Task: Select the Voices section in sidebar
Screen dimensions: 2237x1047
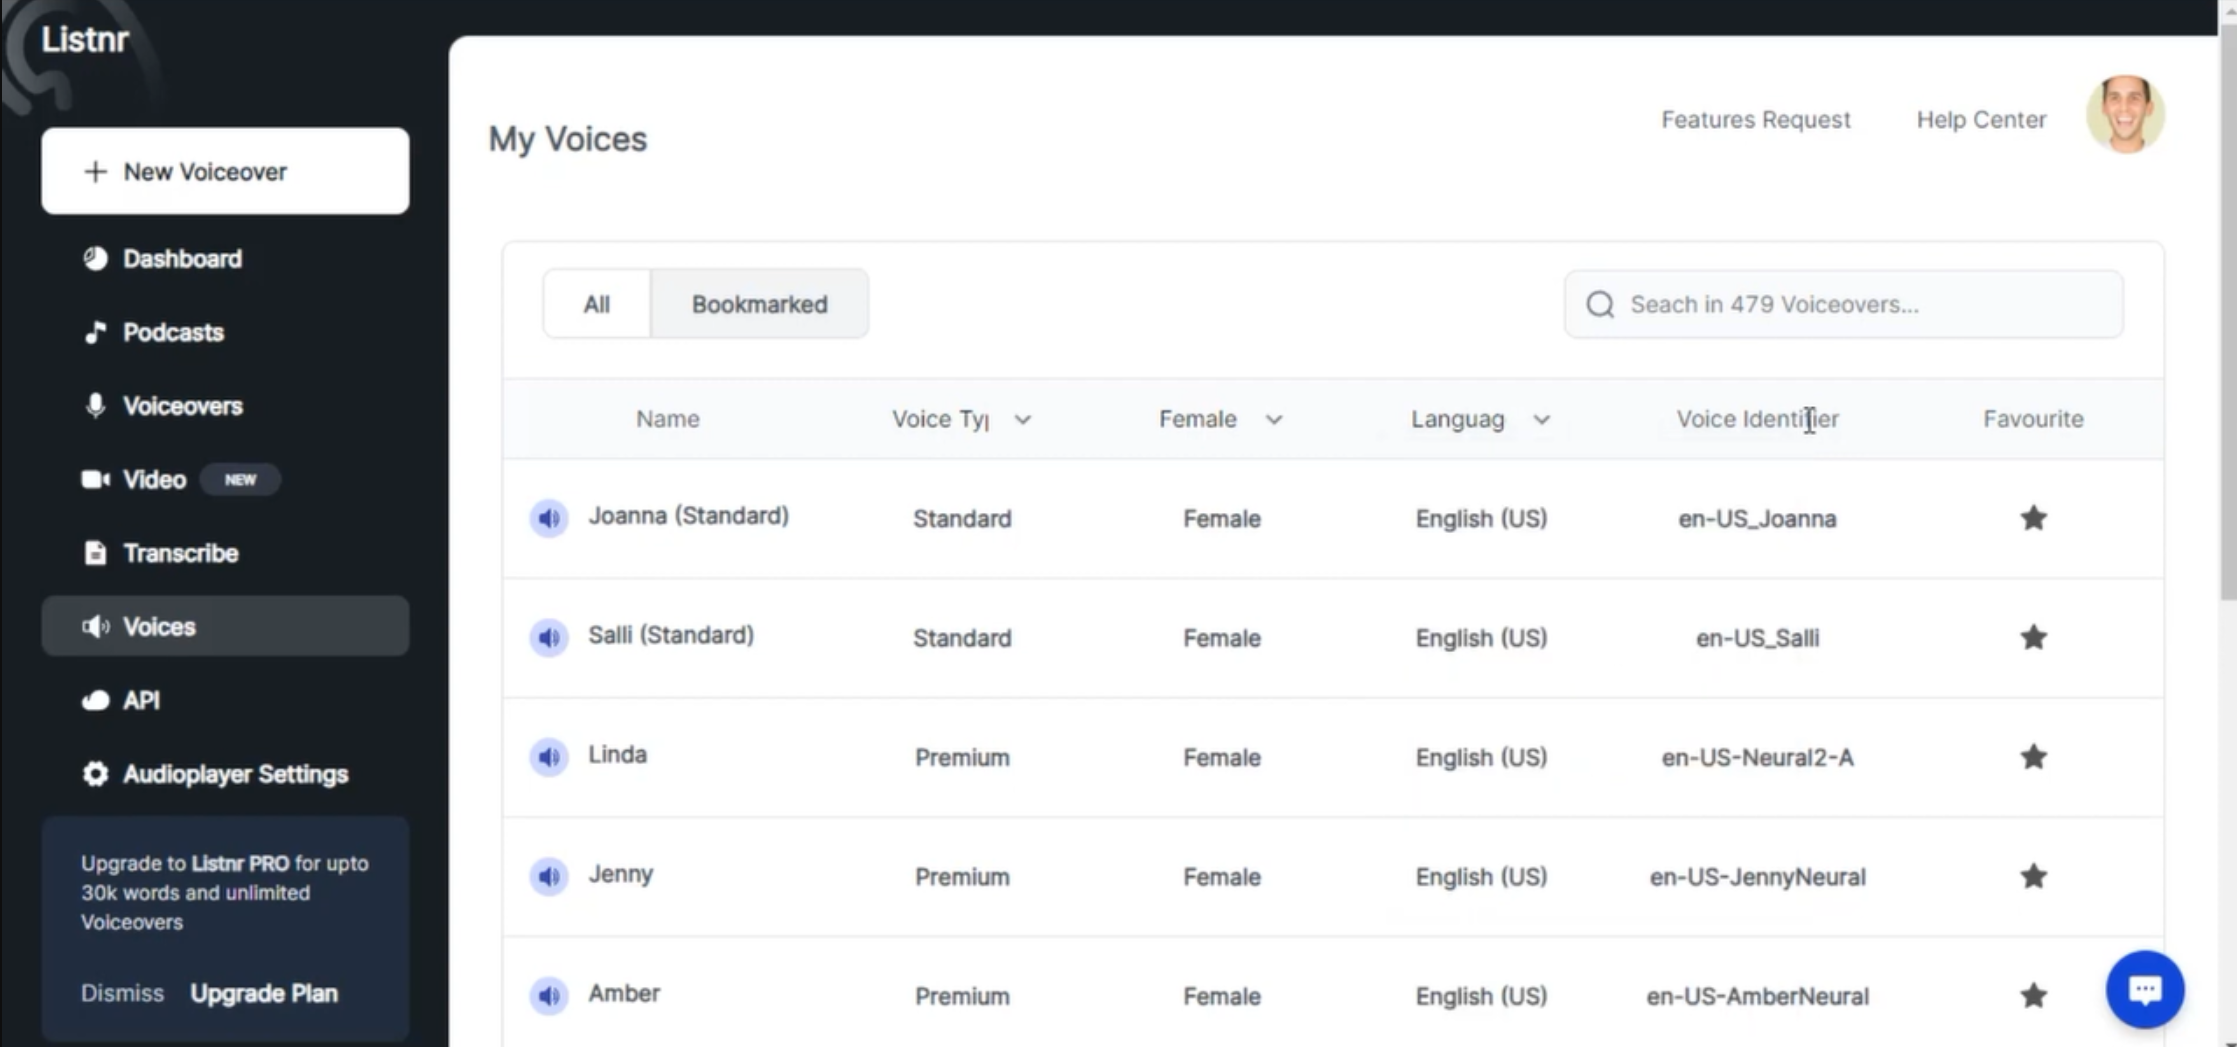Action: tap(158, 626)
